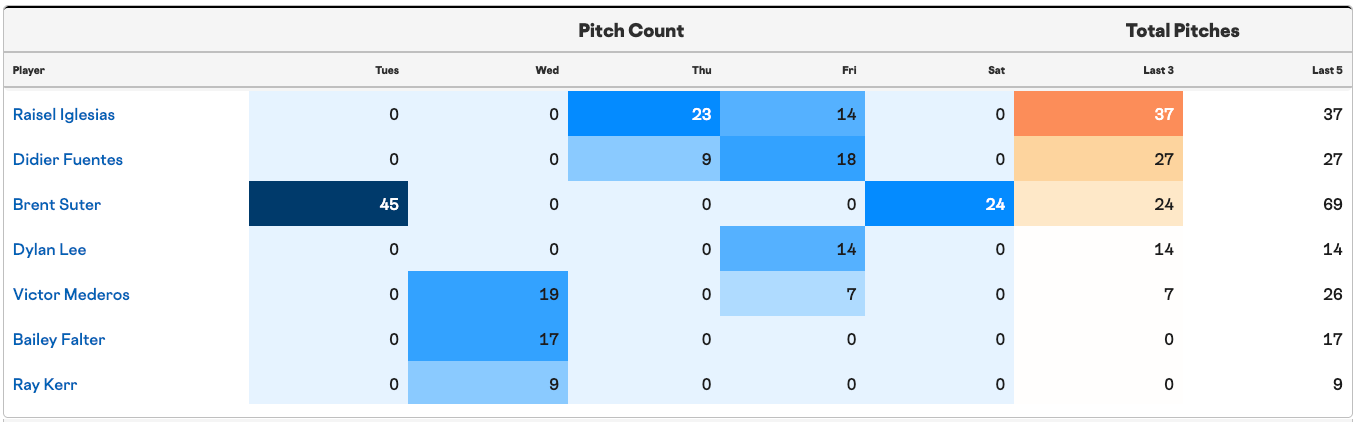Sort by Thu column header
Viewport: 1355px width, 422px height.
click(702, 70)
